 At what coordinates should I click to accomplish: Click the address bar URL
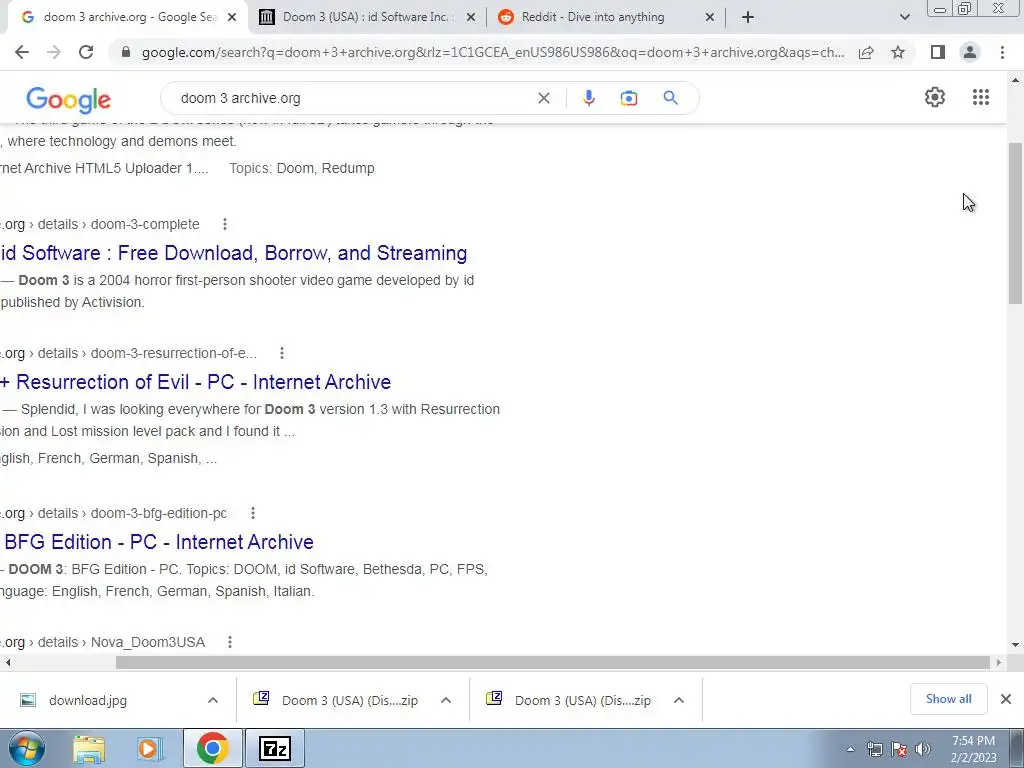492,52
